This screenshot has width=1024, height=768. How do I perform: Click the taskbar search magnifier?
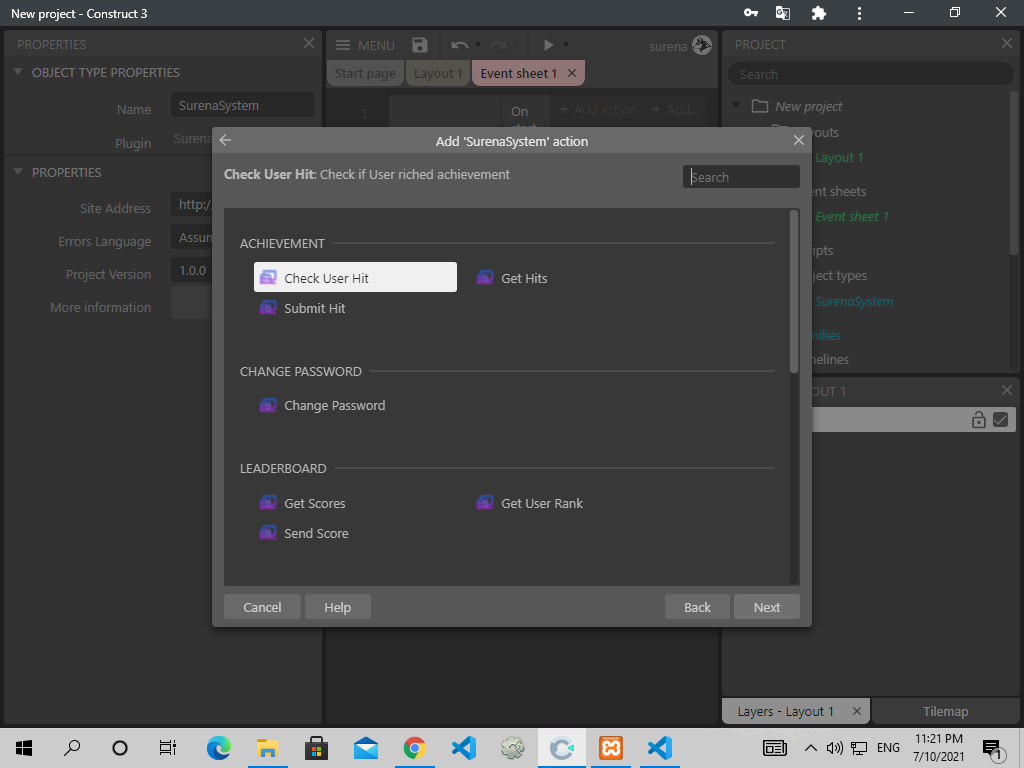[x=72, y=748]
